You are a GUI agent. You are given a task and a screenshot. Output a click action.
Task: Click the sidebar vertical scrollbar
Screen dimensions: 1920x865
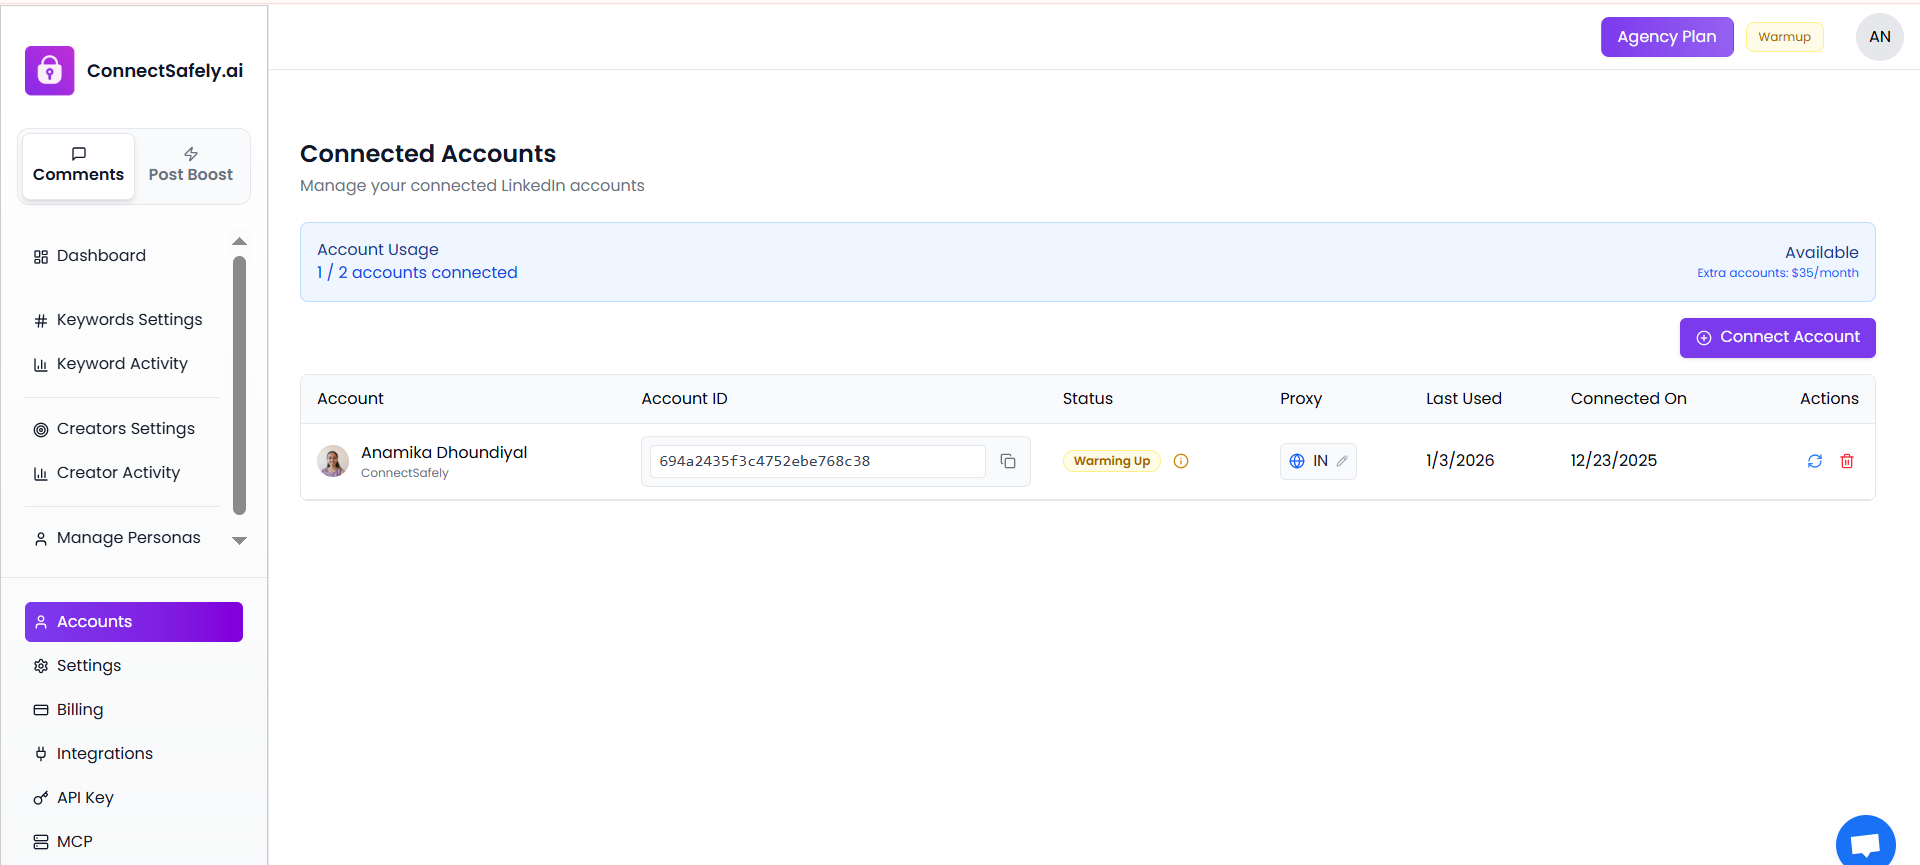(239, 385)
